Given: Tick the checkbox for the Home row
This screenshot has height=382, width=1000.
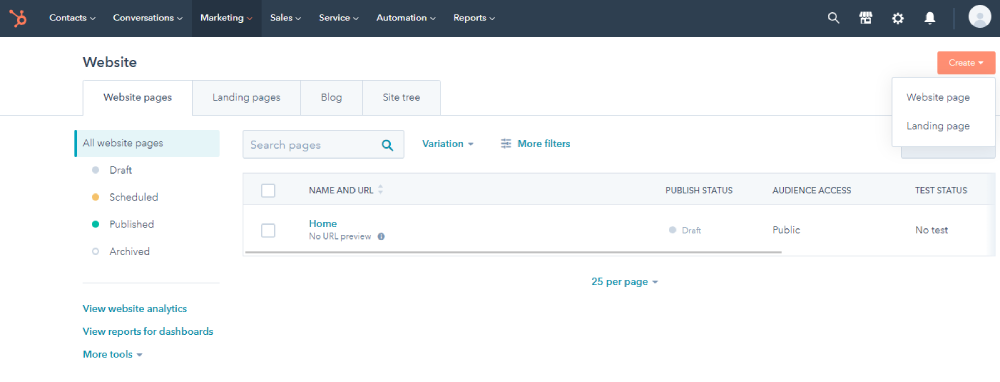Looking at the screenshot, I should pyautogui.click(x=268, y=230).
